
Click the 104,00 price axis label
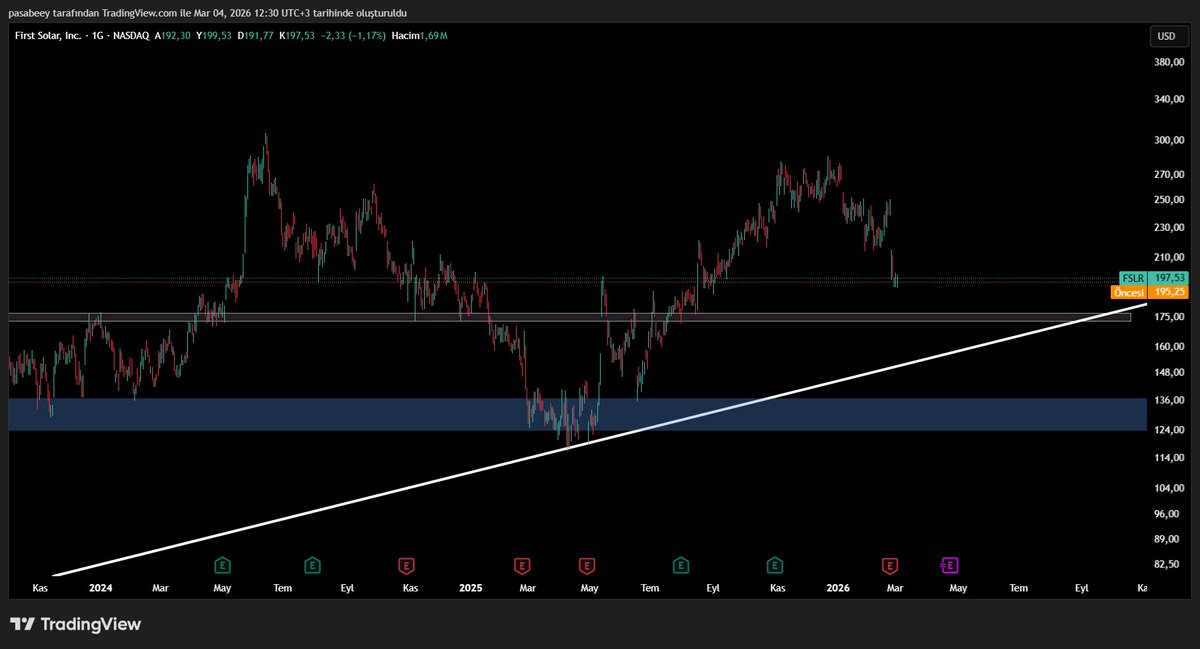click(1168, 488)
